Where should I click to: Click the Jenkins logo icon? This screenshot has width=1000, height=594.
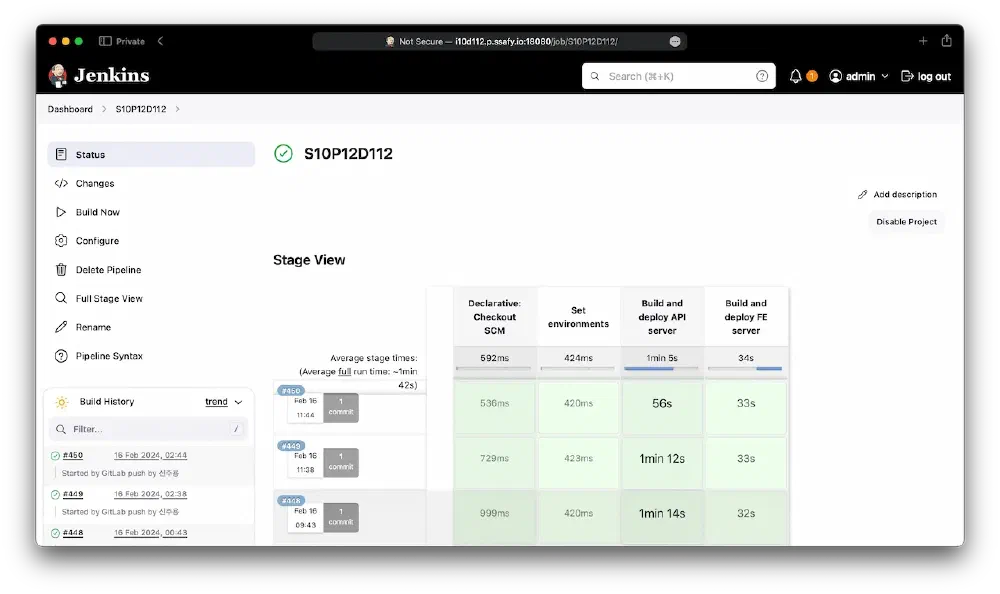pyautogui.click(x=59, y=76)
